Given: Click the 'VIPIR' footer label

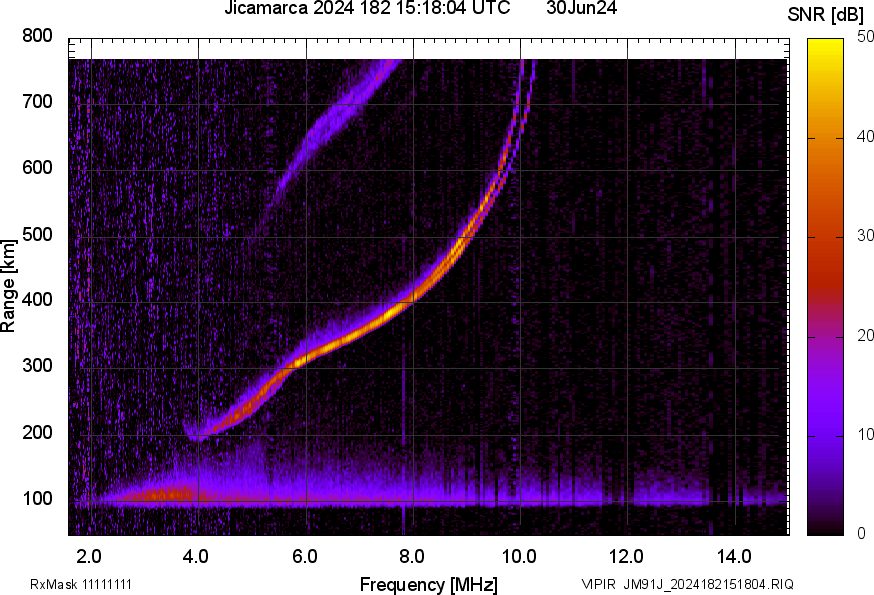Looking at the screenshot, I should (x=599, y=584).
